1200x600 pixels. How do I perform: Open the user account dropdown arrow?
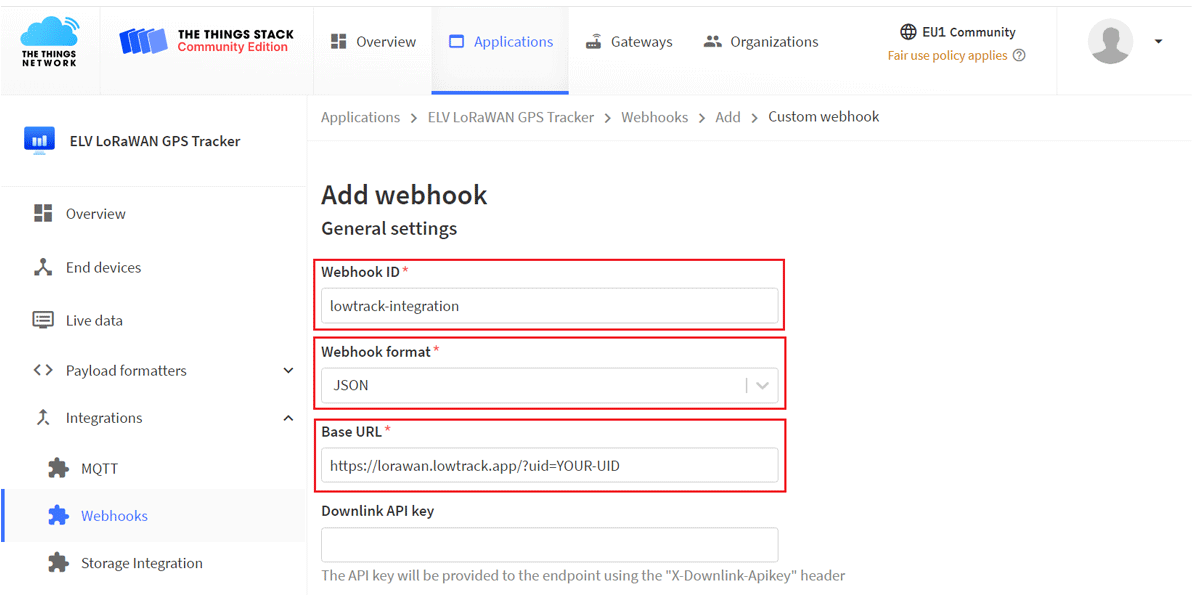[1158, 42]
